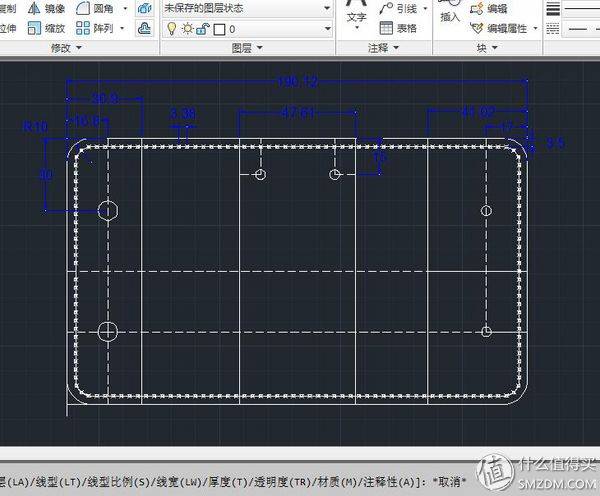Click the 厚度(T) command option
The image size is (600, 496).
(x=229, y=482)
